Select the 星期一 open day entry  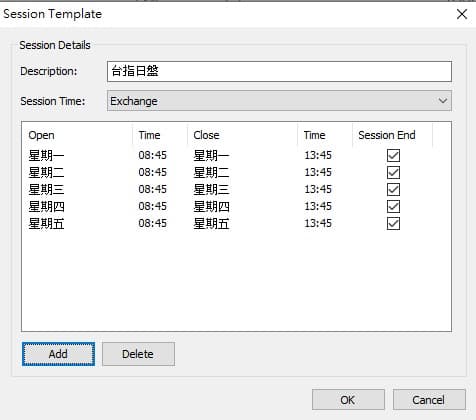tap(46, 155)
